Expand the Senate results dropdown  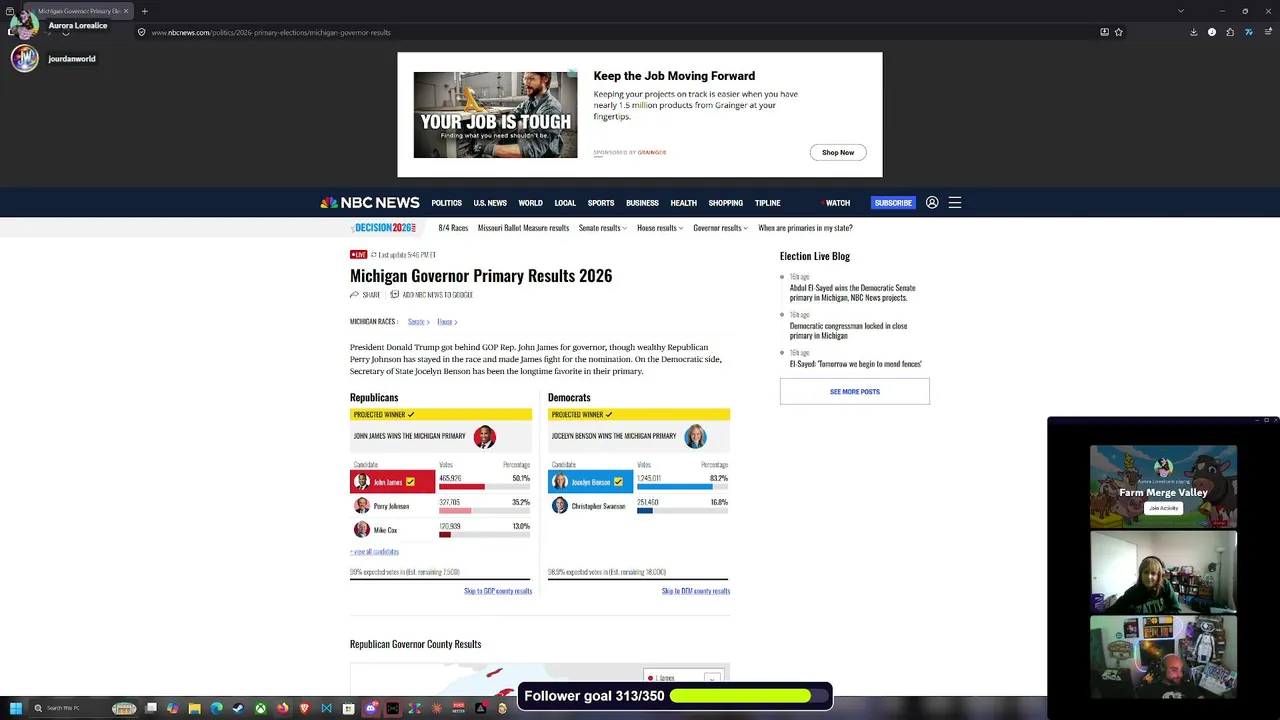[x=603, y=228]
